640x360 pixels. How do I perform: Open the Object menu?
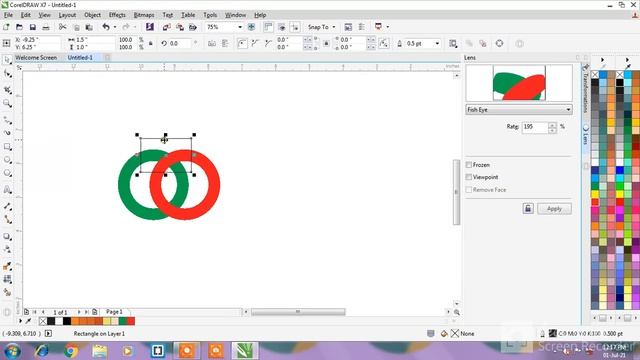92,15
